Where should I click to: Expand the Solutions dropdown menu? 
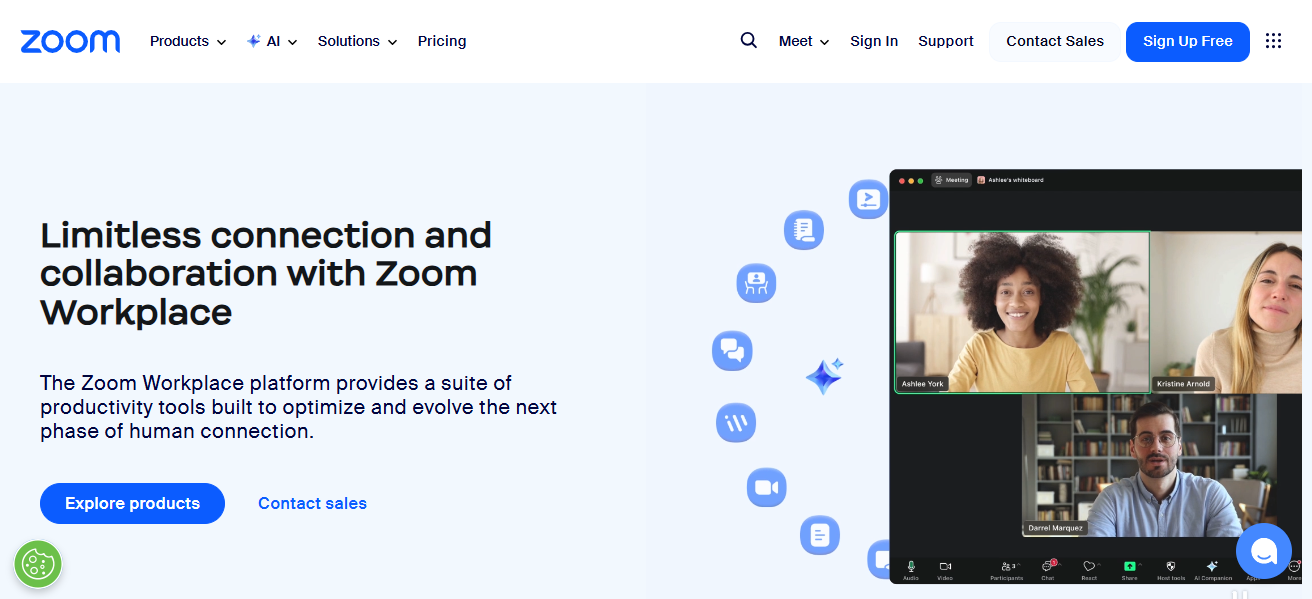point(357,41)
